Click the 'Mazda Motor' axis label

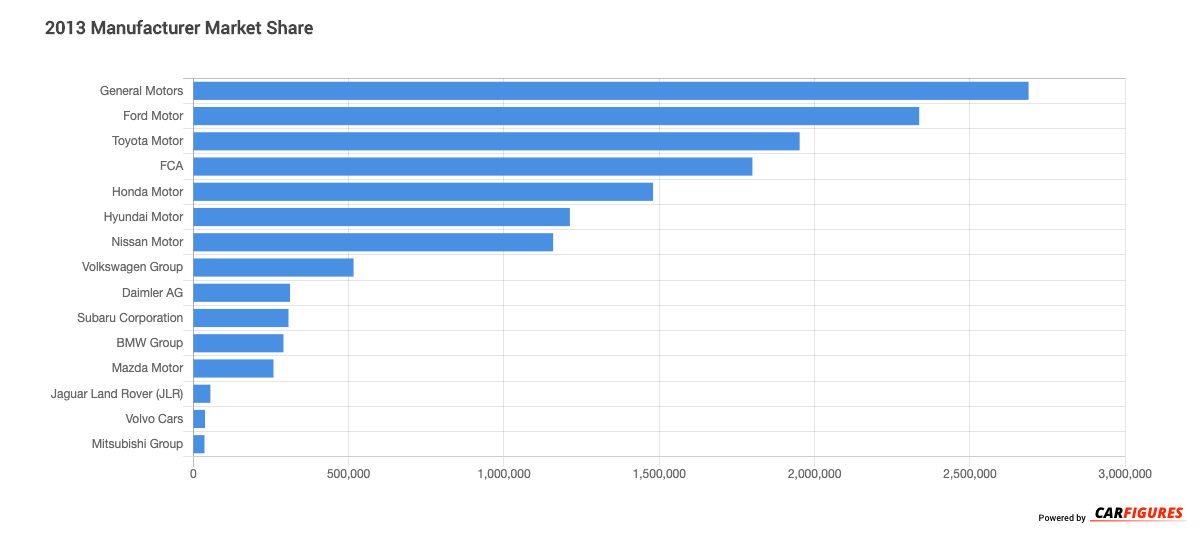click(x=148, y=368)
